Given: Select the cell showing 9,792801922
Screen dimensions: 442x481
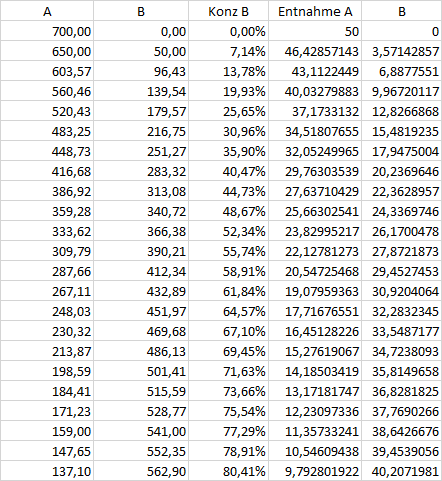Looking at the screenshot, I should point(315,471).
